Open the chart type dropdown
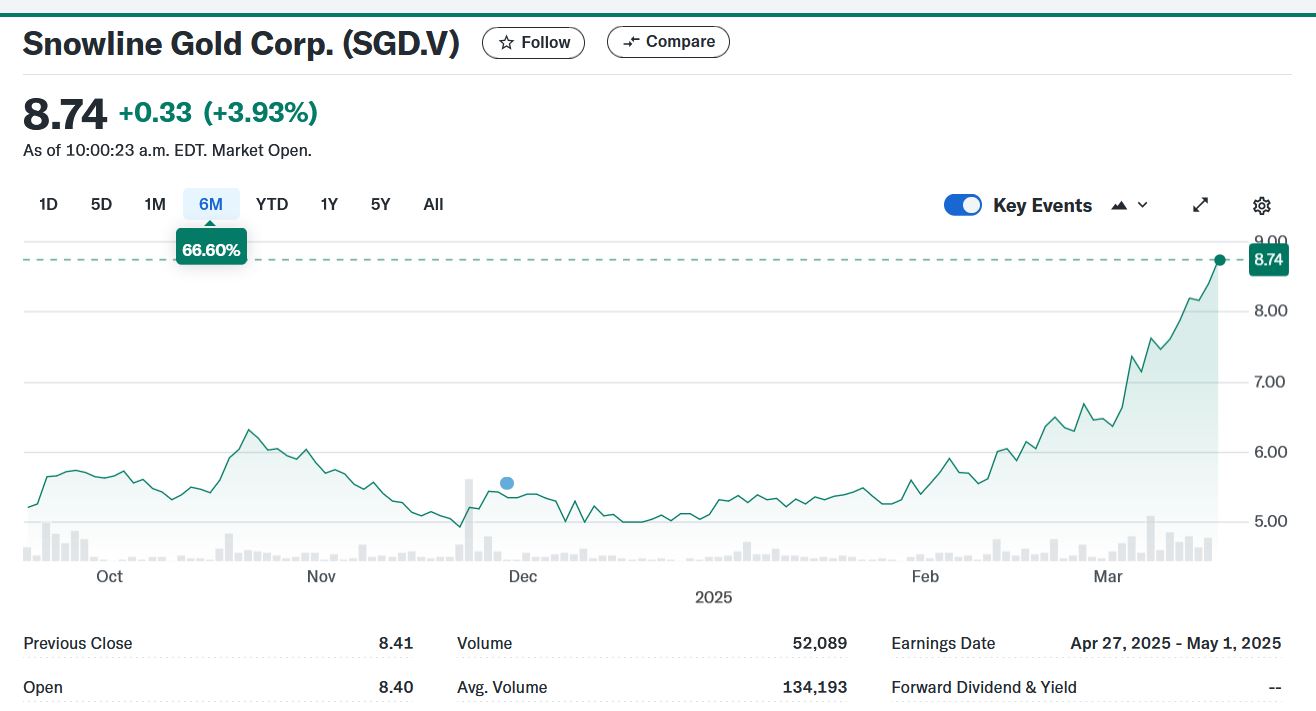 1130,205
